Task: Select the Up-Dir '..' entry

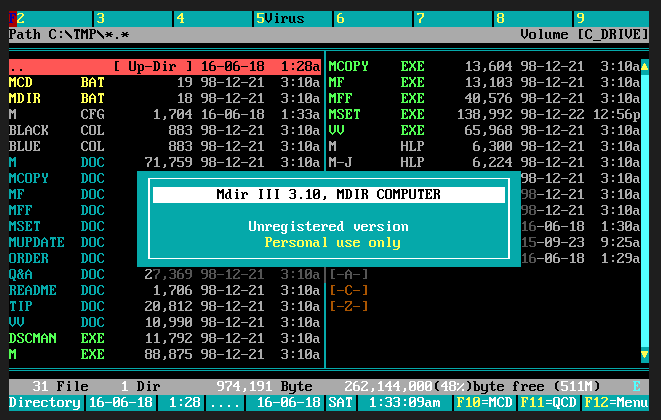Action: [165, 66]
